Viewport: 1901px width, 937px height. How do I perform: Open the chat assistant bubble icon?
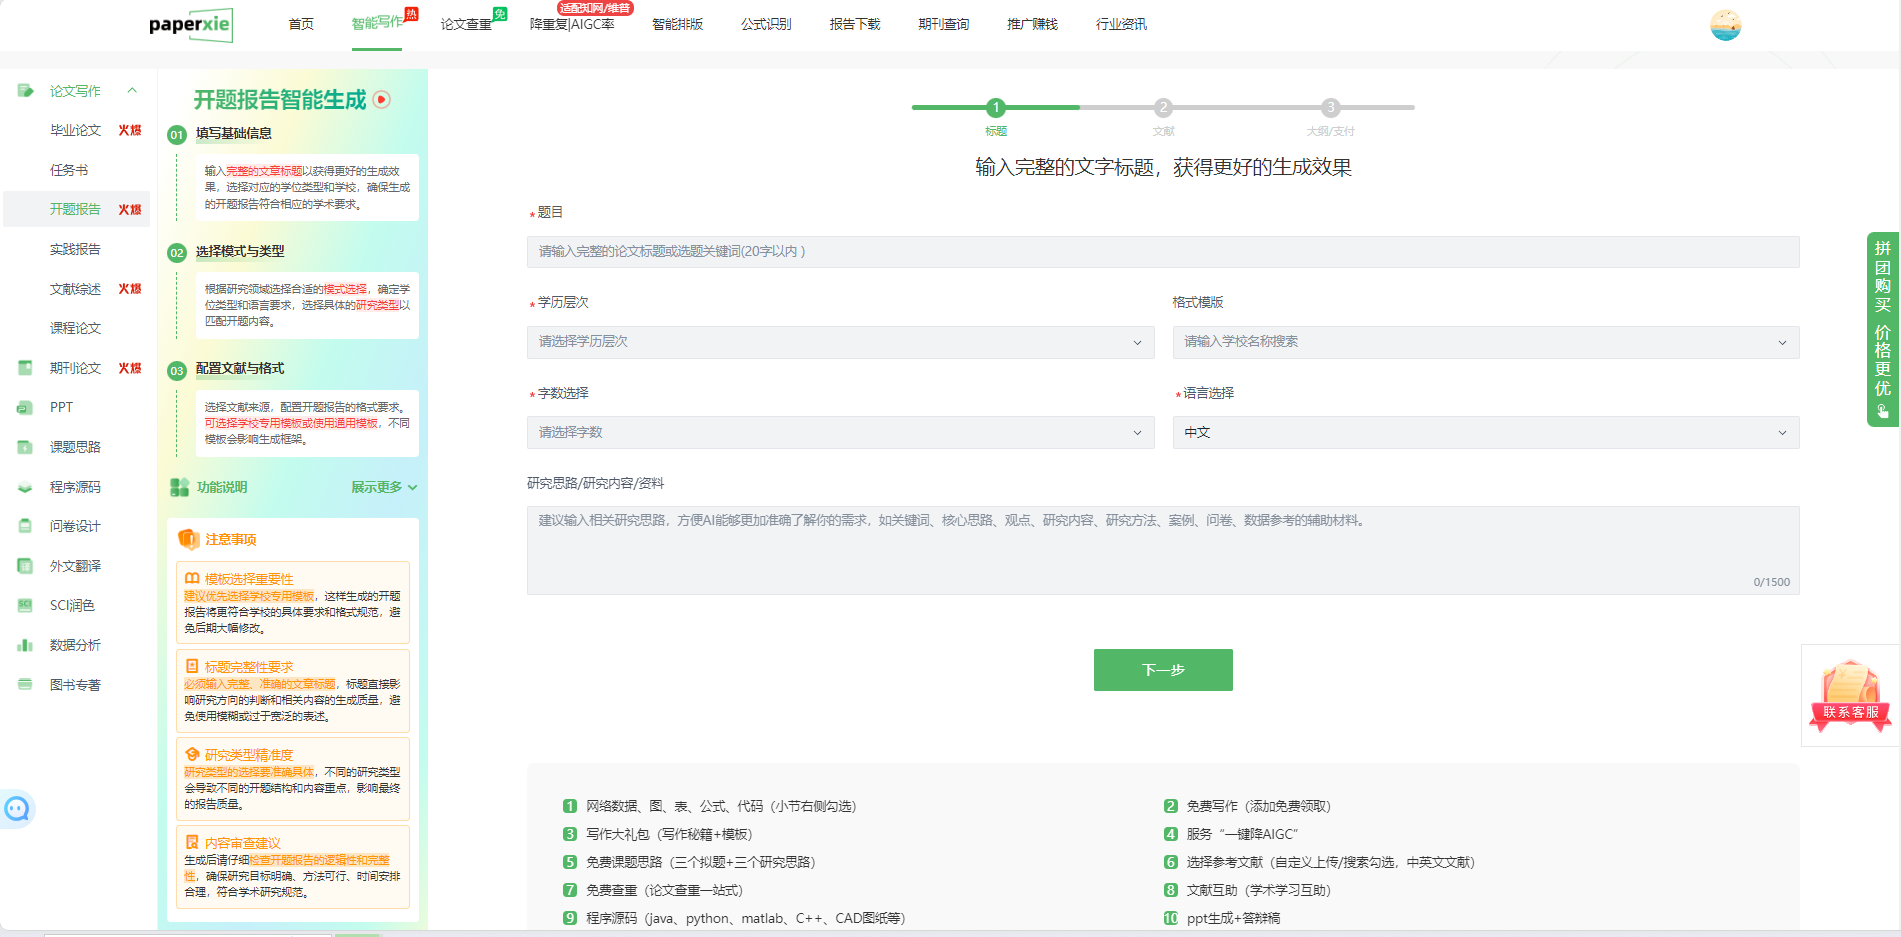(17, 808)
